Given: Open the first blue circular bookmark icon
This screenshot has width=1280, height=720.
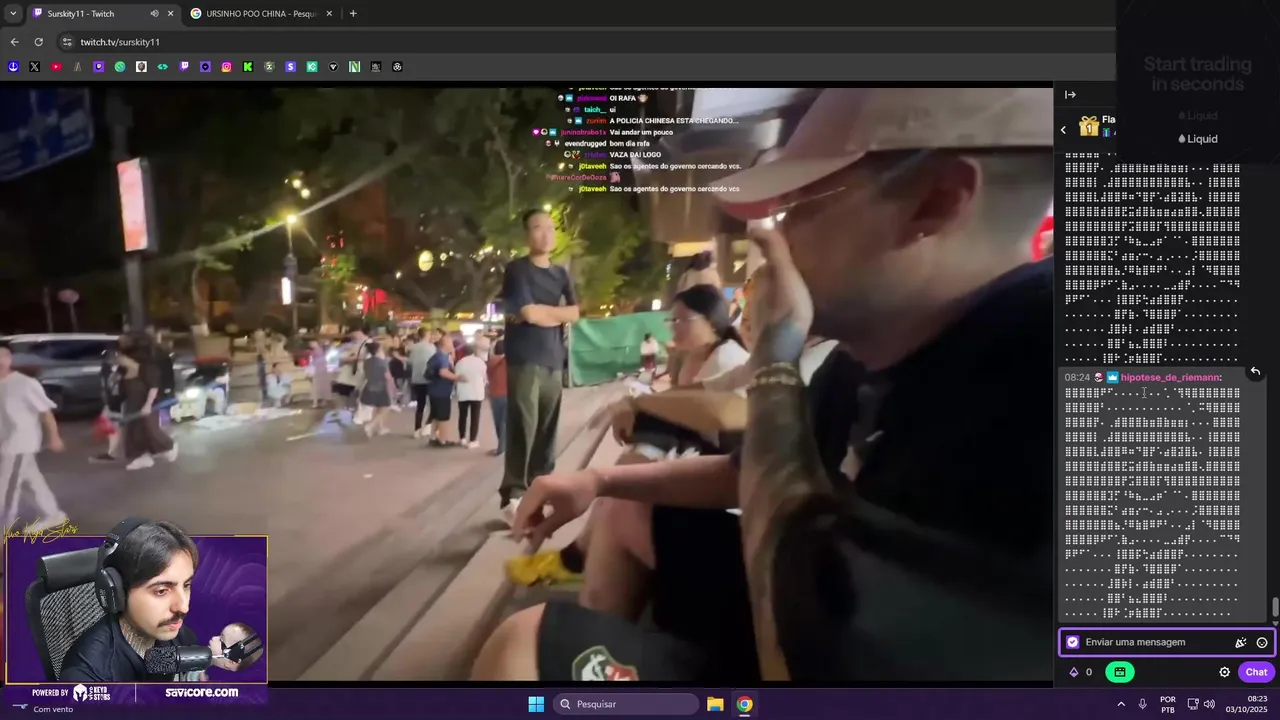Looking at the screenshot, I should pyautogui.click(x=13, y=67).
